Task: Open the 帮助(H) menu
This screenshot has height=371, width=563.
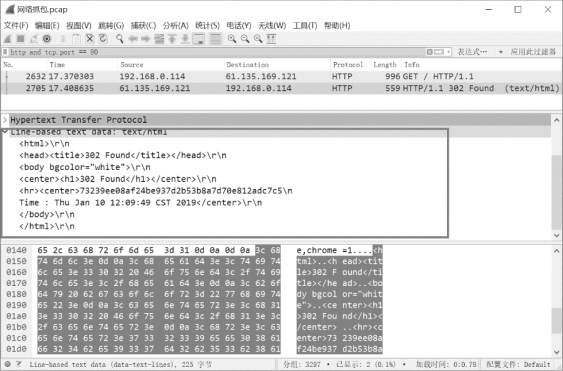Action: point(337,25)
